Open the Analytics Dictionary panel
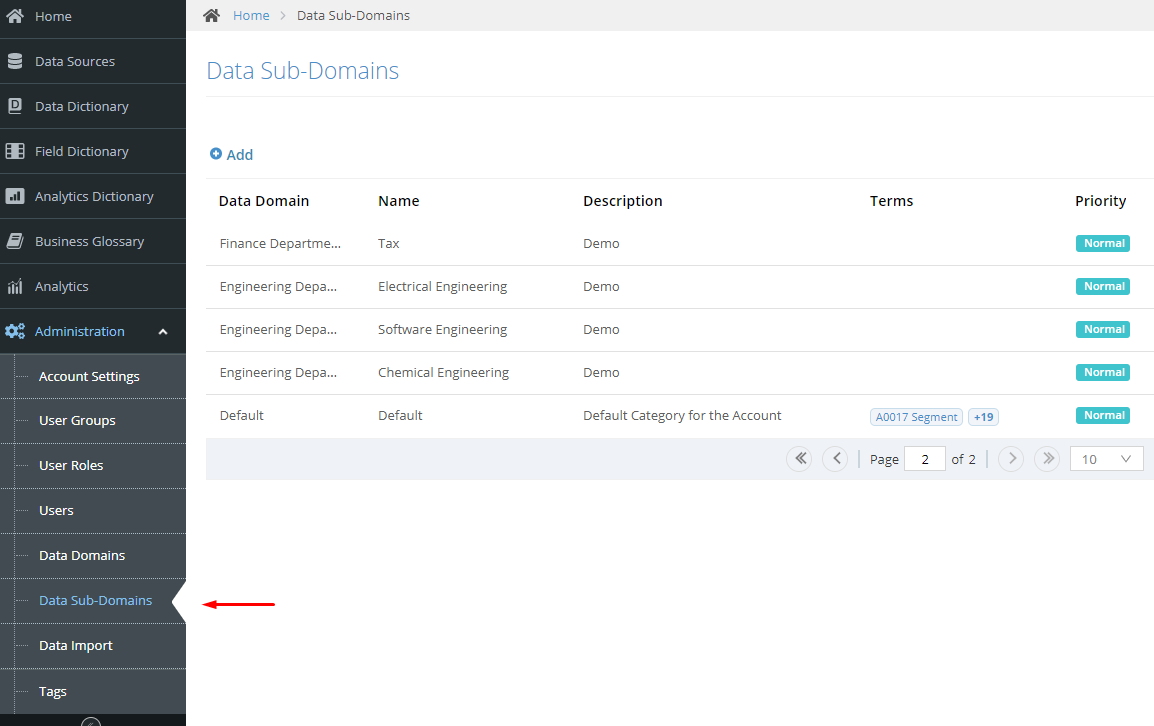This screenshot has height=726, width=1154. pyautogui.click(x=16, y=196)
